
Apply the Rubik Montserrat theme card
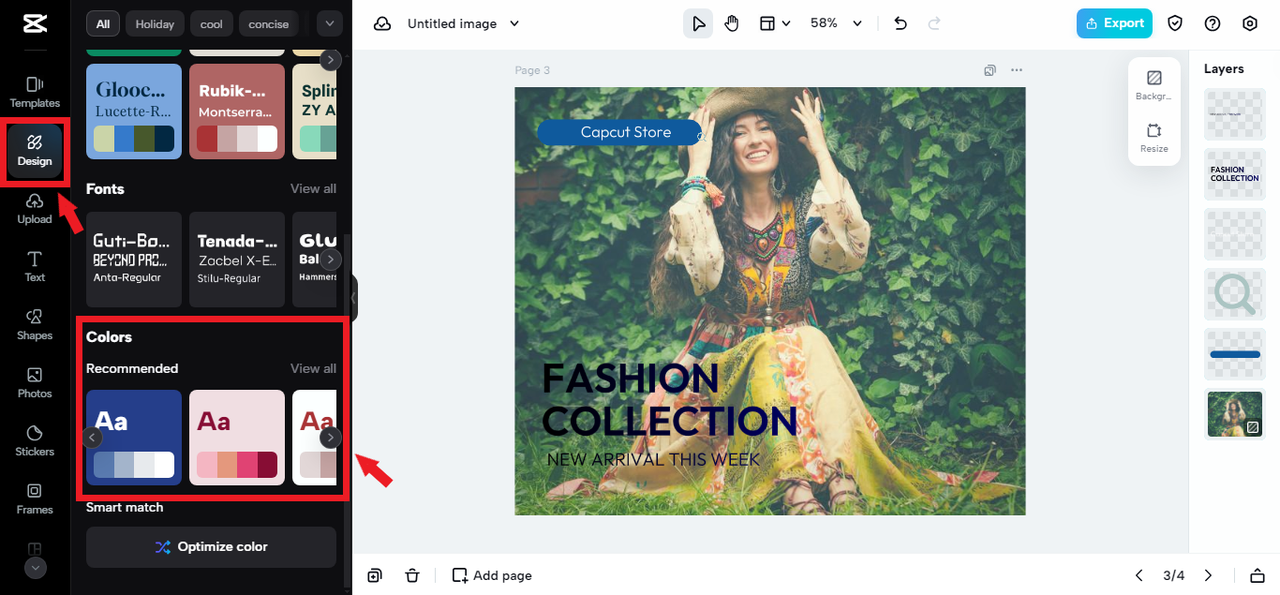(x=237, y=111)
